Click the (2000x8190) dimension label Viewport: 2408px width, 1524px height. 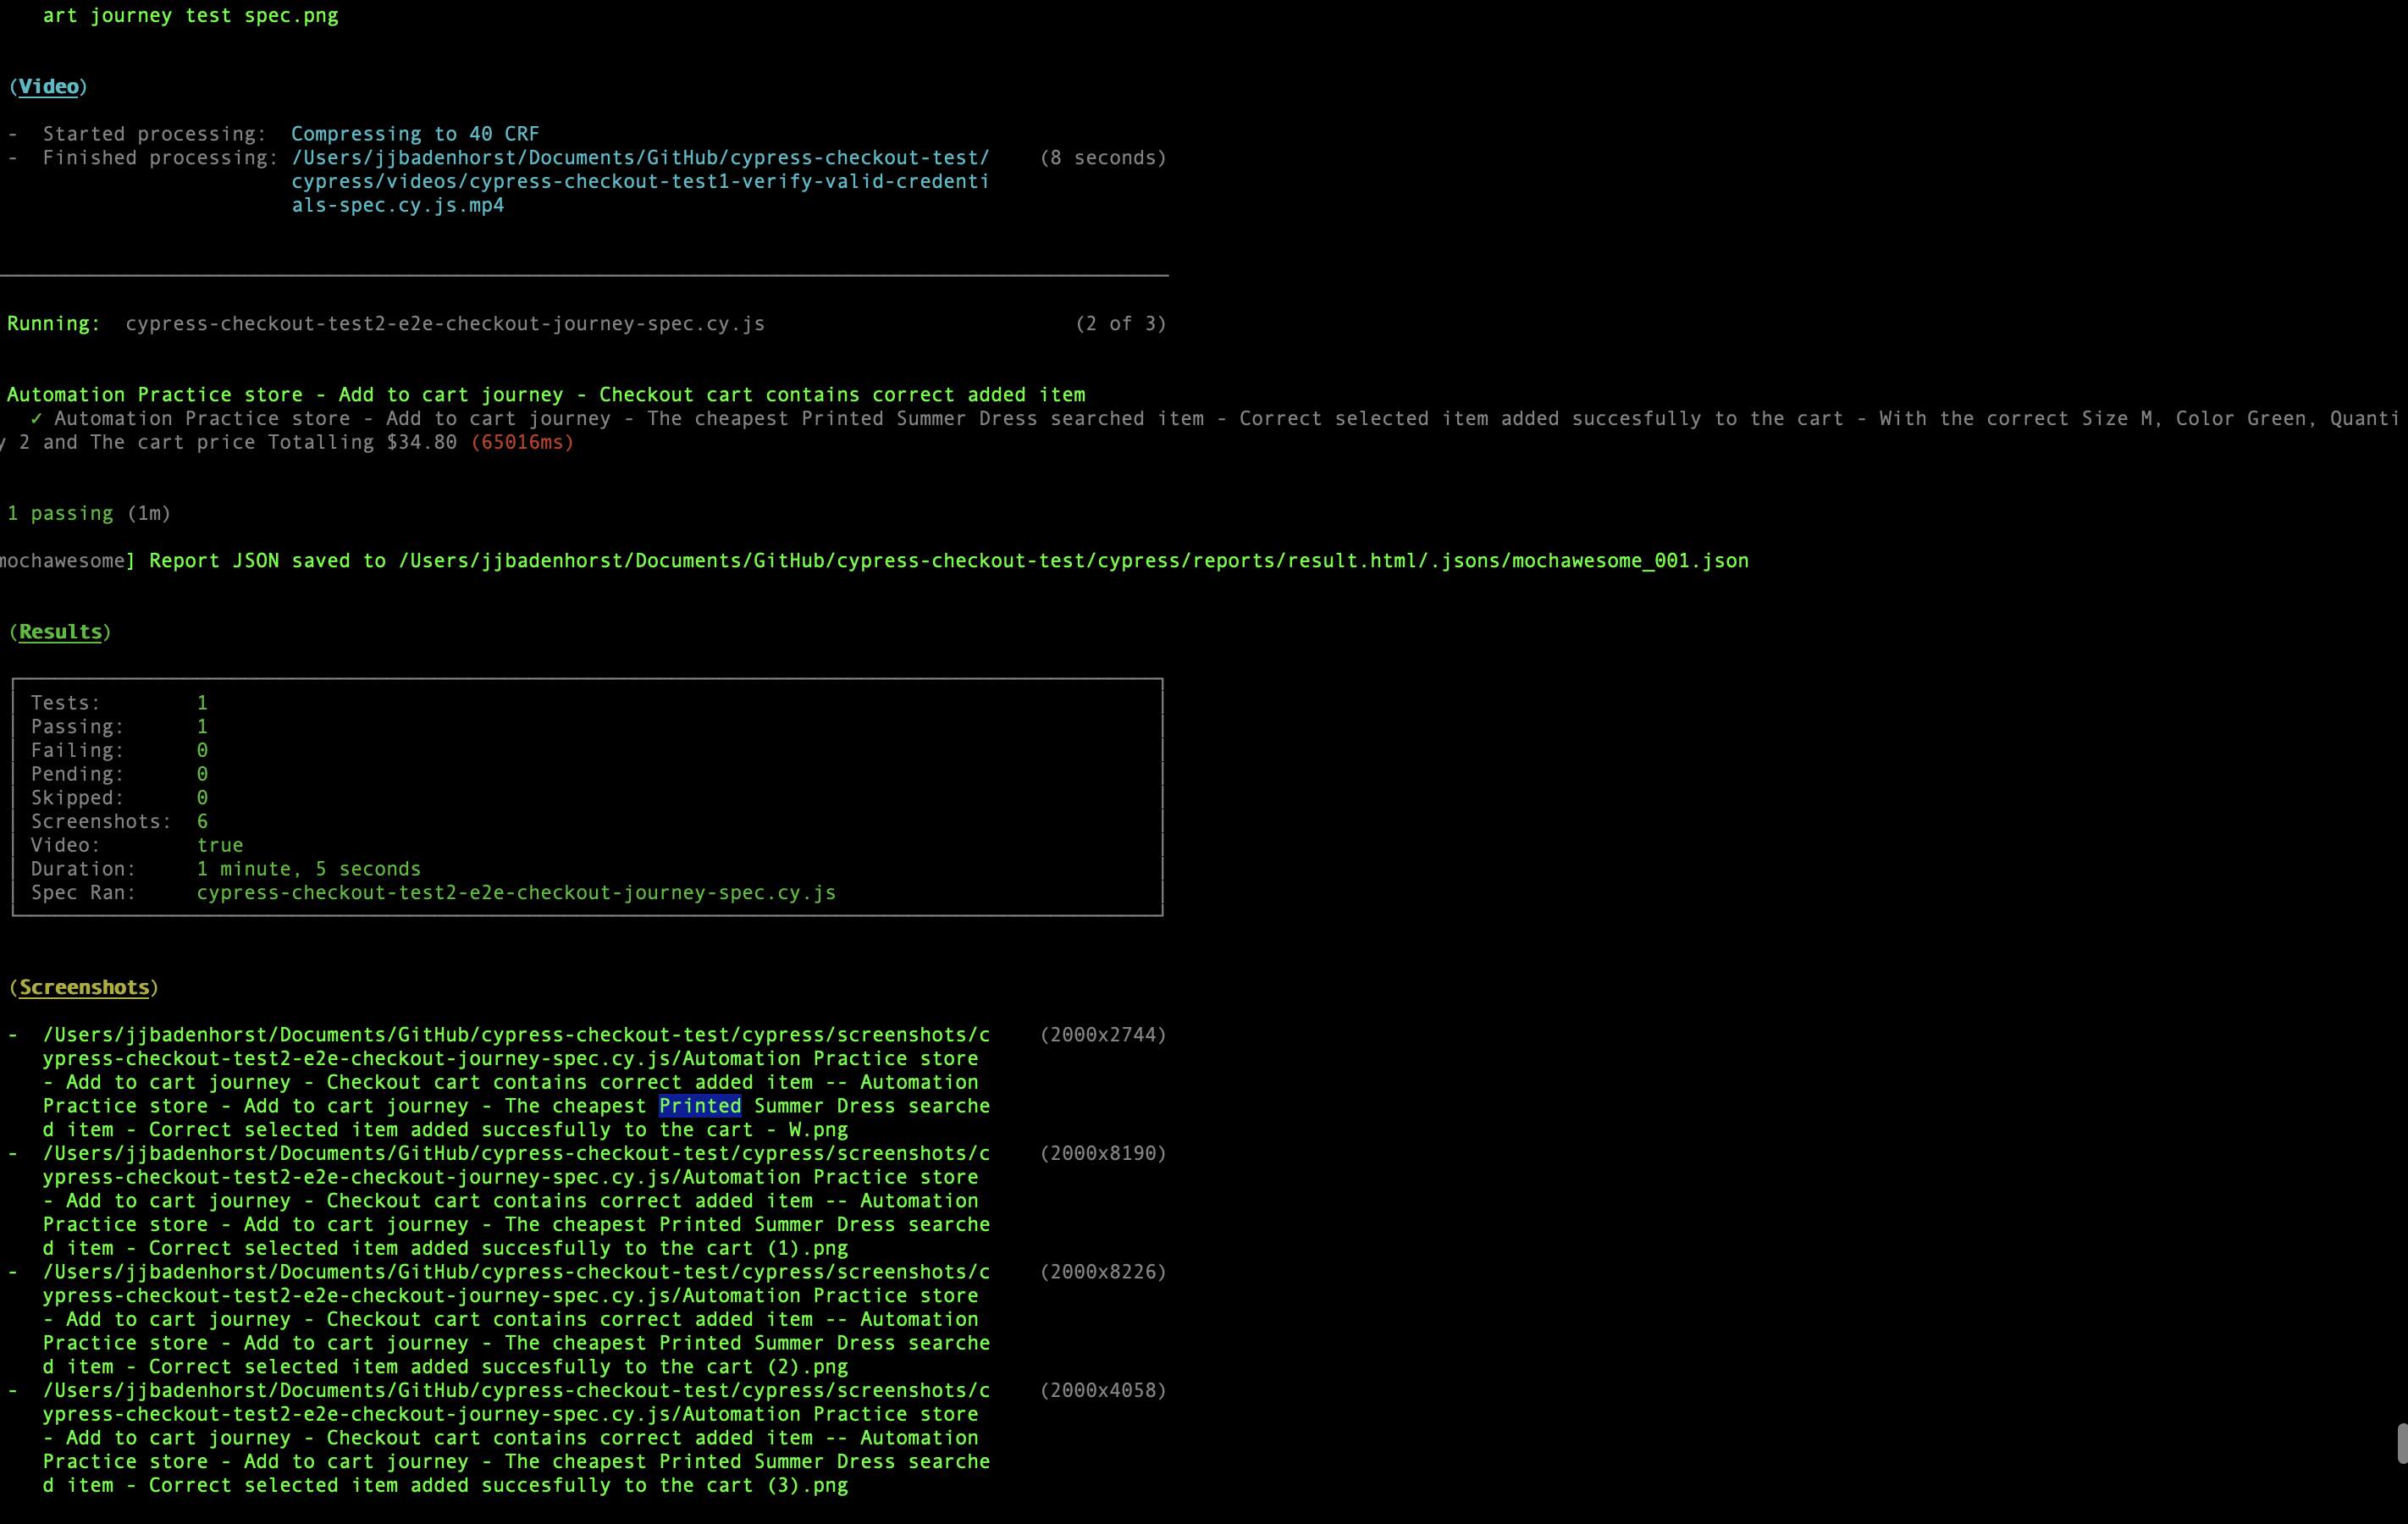1103,1154
